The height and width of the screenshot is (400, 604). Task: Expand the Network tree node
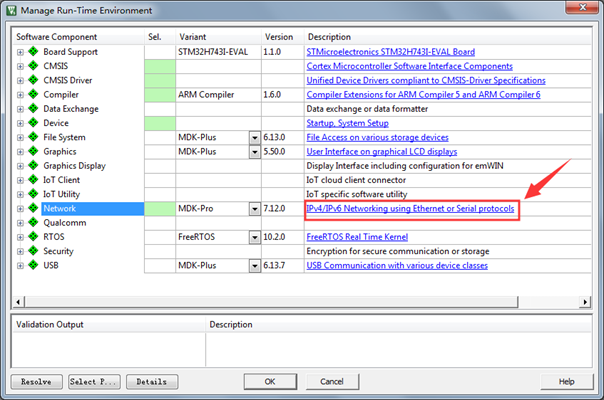click(x=20, y=209)
